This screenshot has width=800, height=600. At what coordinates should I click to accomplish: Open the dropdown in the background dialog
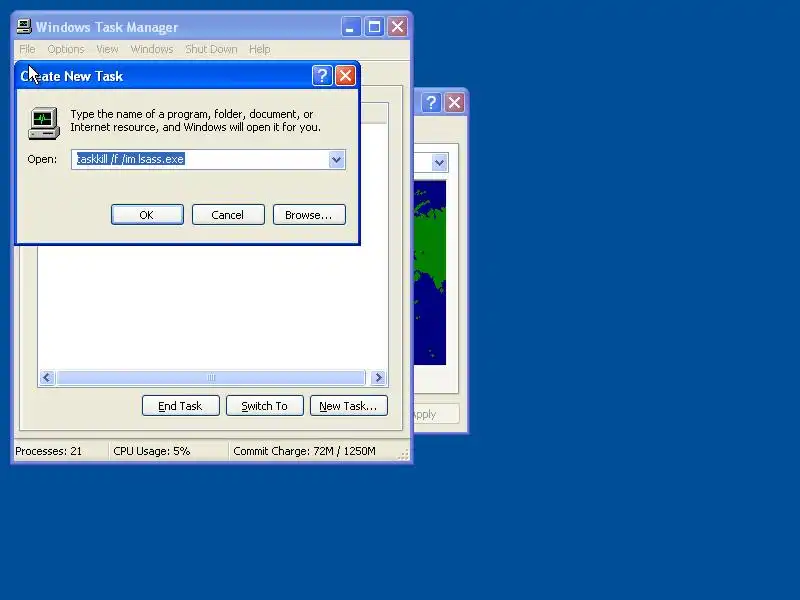pos(439,163)
